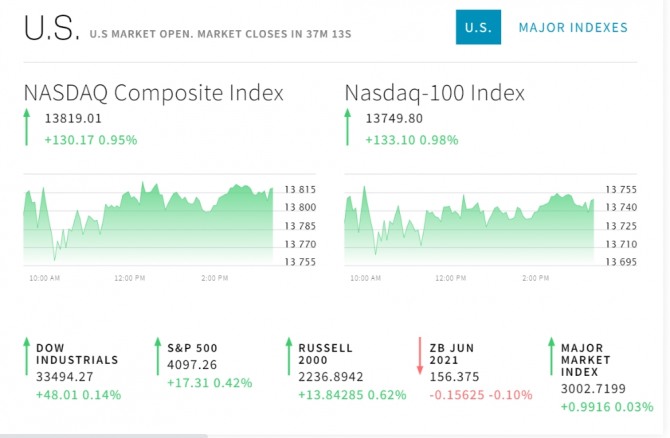Open the Russell 2000 quote link
This screenshot has width=670, height=438.
pyautogui.click(x=325, y=354)
